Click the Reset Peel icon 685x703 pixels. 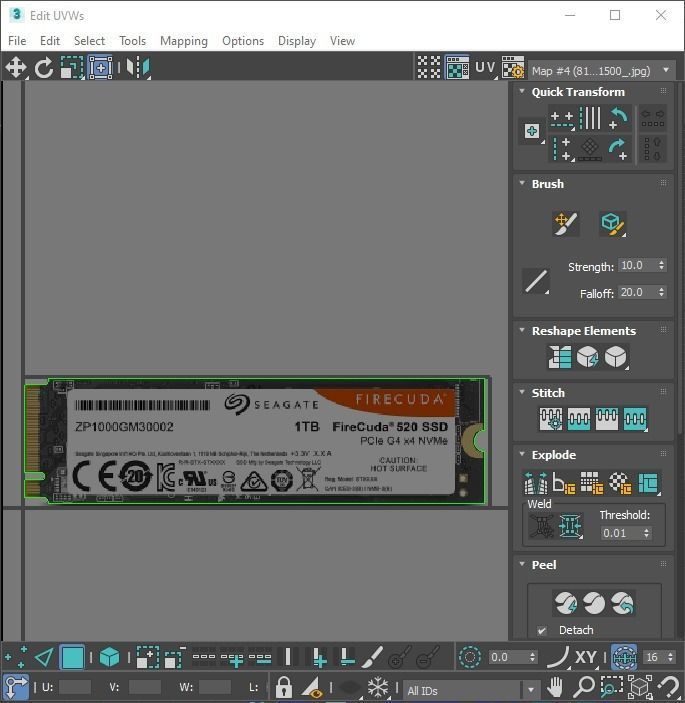point(623,603)
